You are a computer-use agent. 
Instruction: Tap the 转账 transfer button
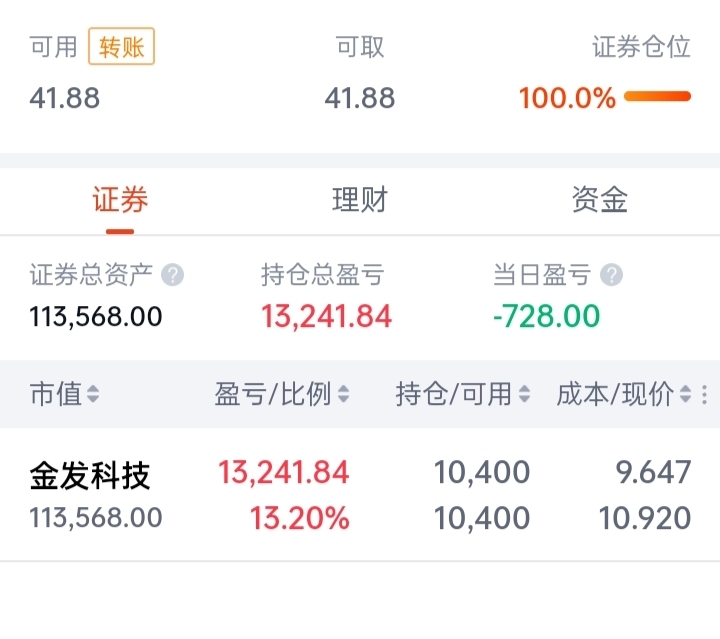(x=121, y=46)
